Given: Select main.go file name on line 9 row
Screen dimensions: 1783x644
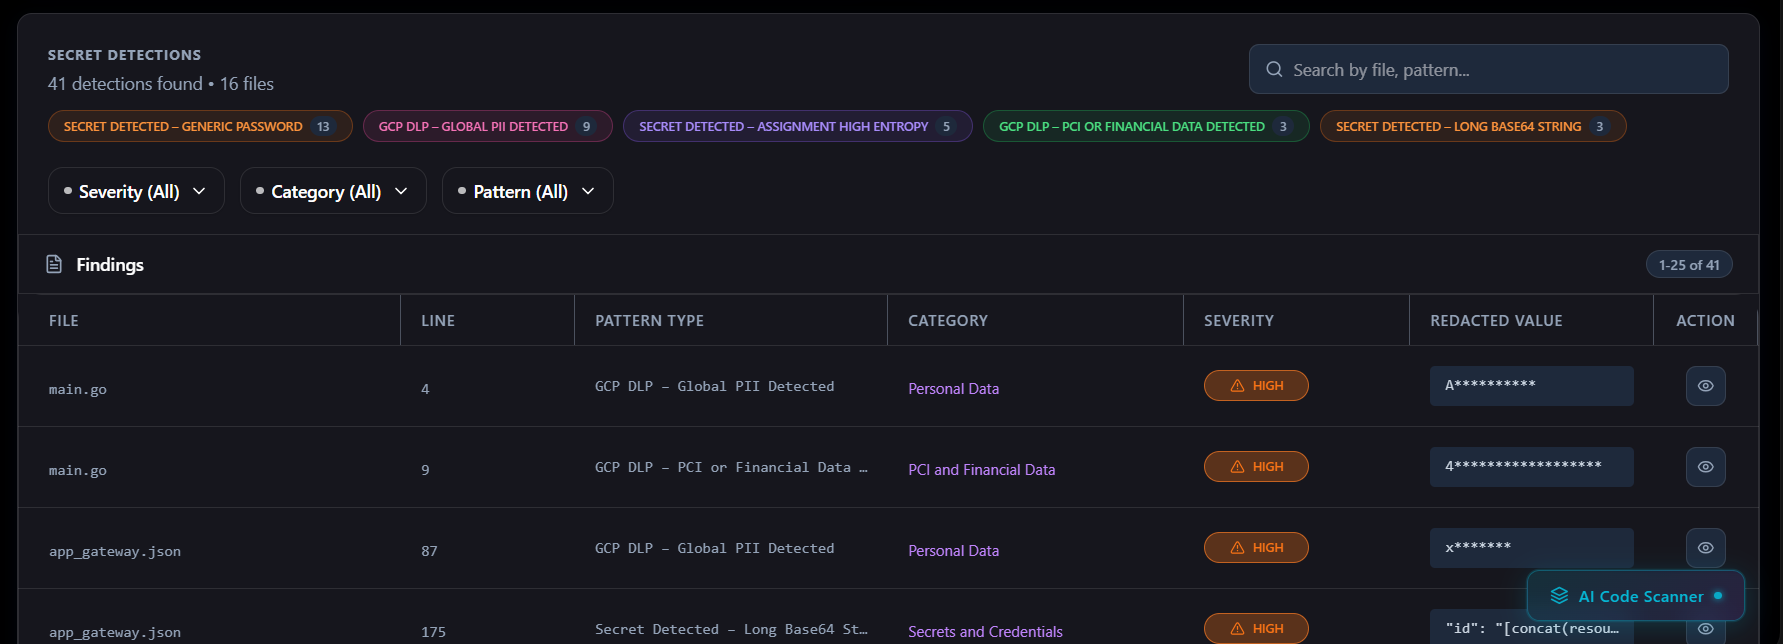Looking at the screenshot, I should click(x=78, y=471).
